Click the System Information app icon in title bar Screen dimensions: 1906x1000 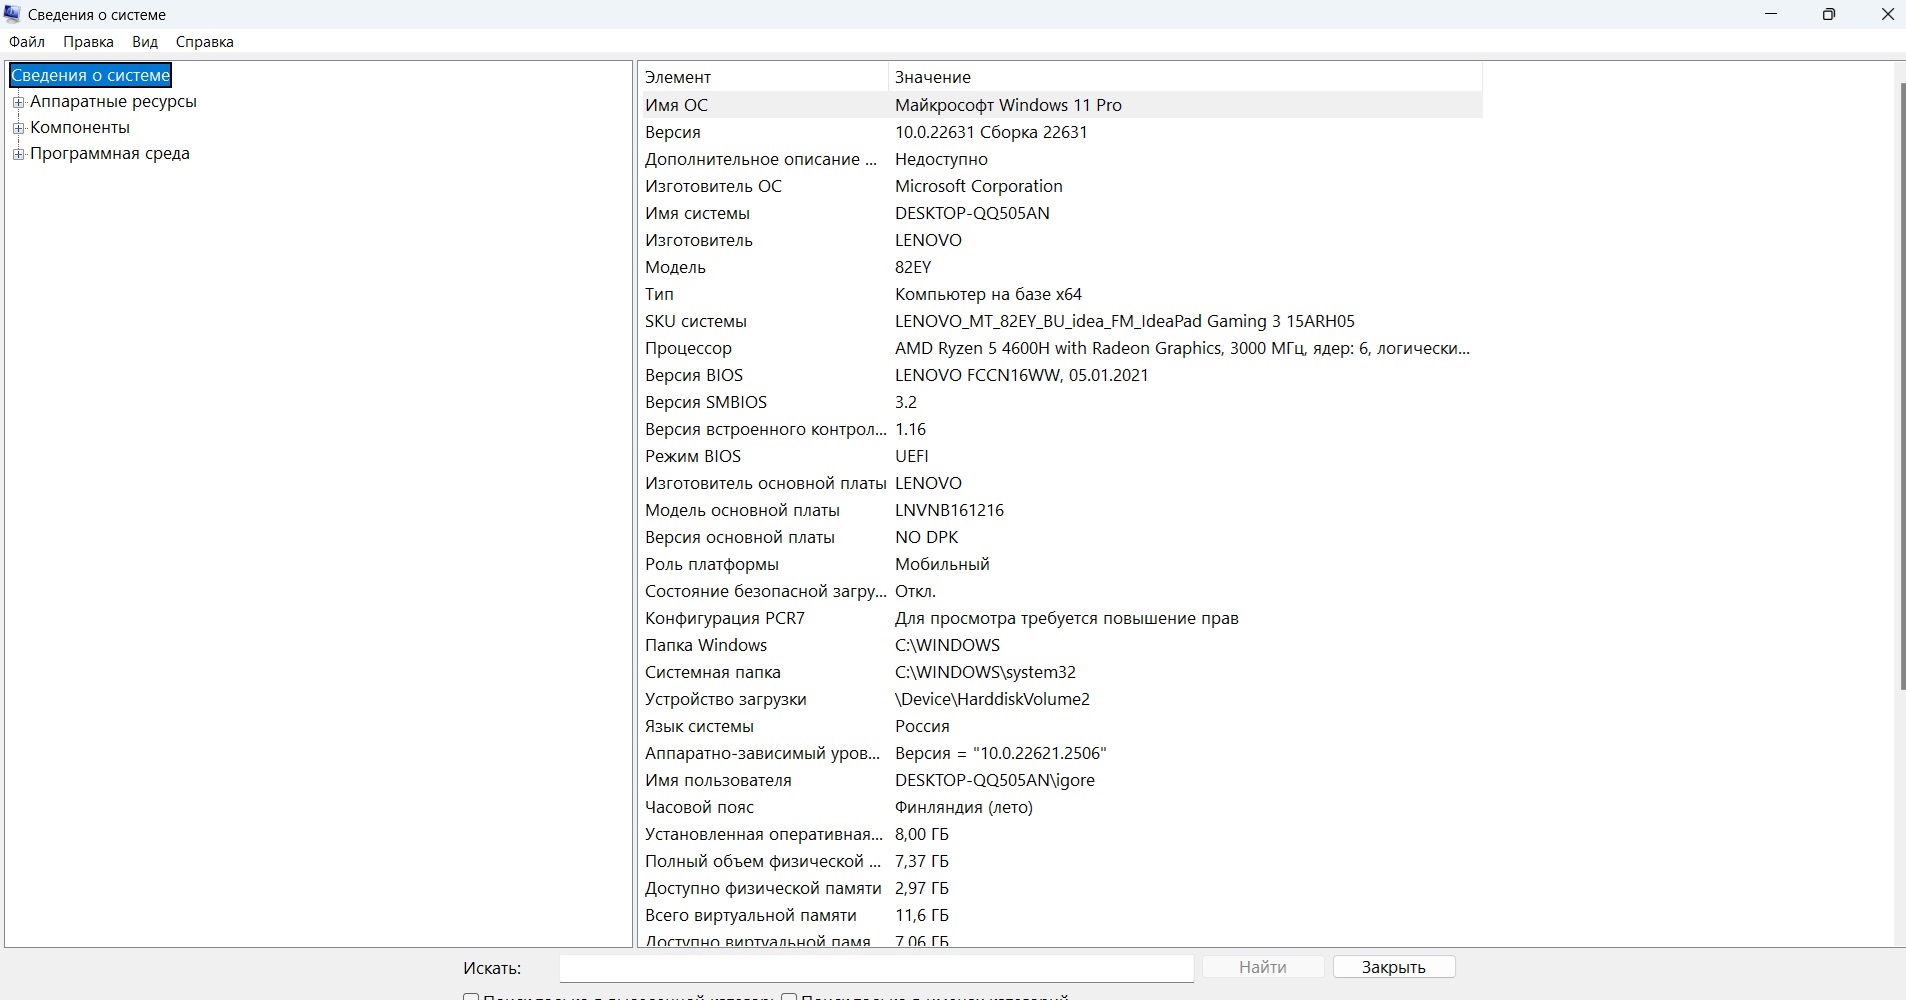tap(13, 14)
